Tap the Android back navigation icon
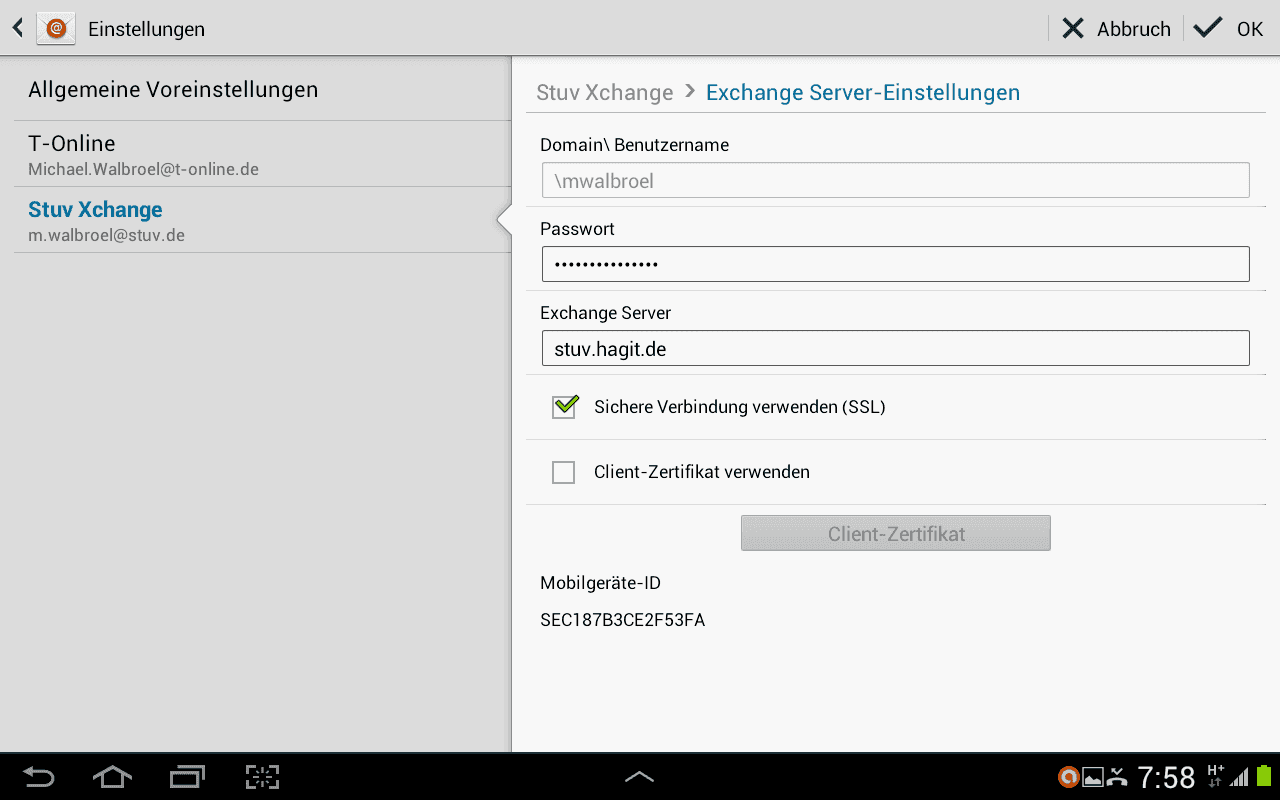The image size is (1280, 800). click(x=39, y=777)
